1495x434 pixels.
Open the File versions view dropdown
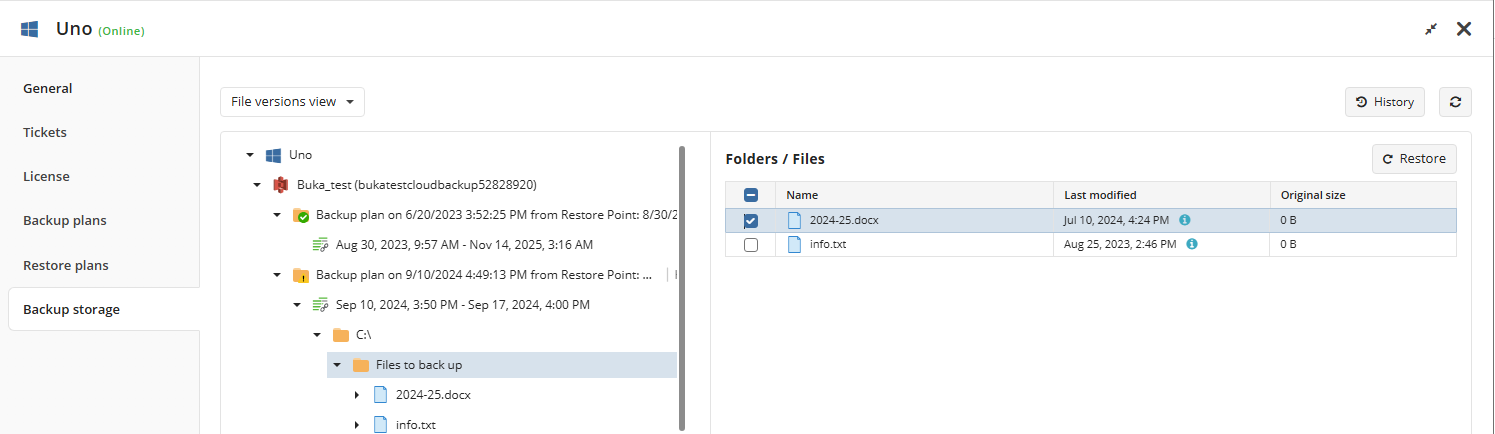[x=292, y=102]
